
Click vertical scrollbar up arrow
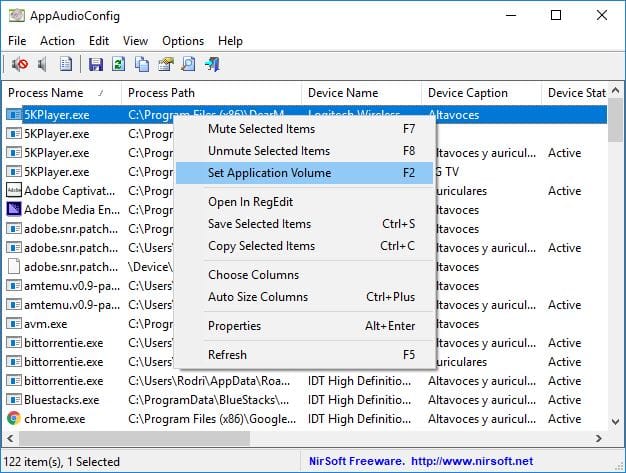[x=616, y=91]
